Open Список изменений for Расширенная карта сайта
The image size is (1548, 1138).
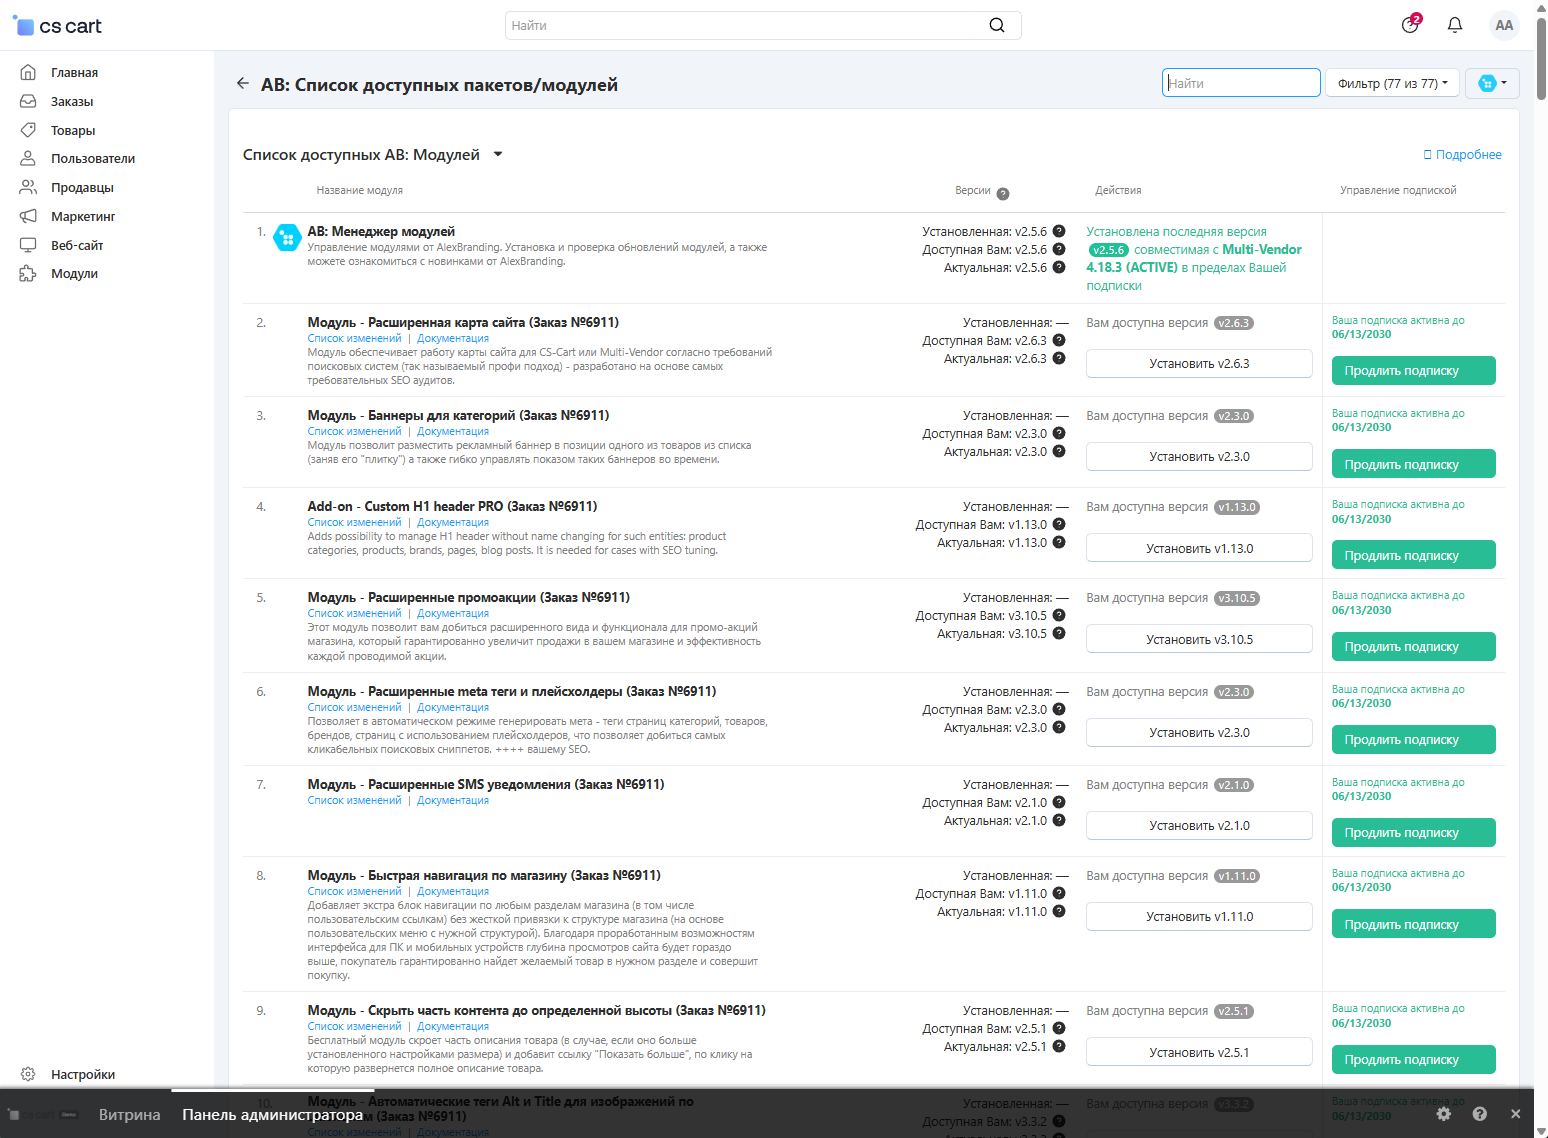point(354,338)
